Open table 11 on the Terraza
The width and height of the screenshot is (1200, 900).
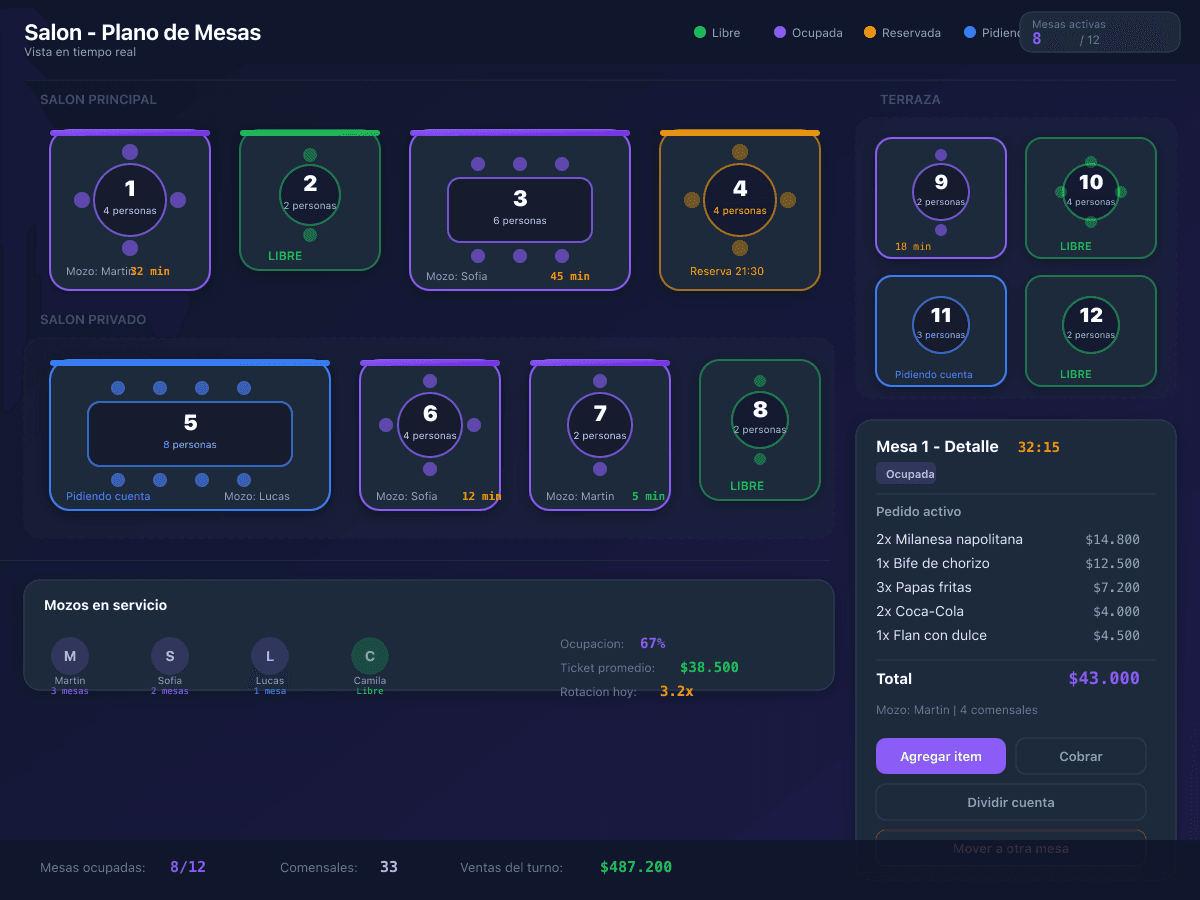941,325
